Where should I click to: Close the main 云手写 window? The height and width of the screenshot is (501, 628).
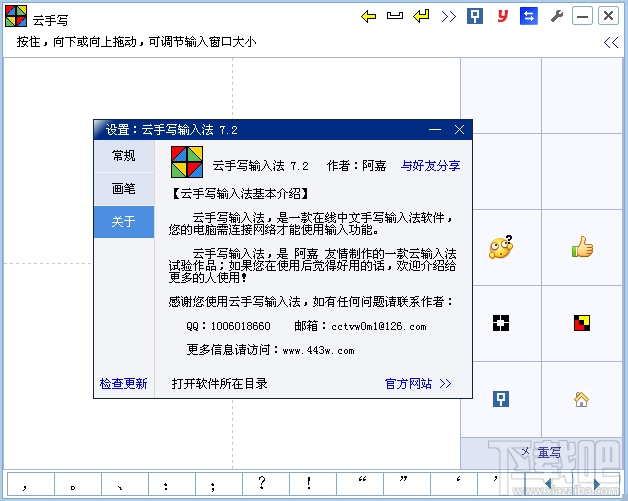click(608, 16)
